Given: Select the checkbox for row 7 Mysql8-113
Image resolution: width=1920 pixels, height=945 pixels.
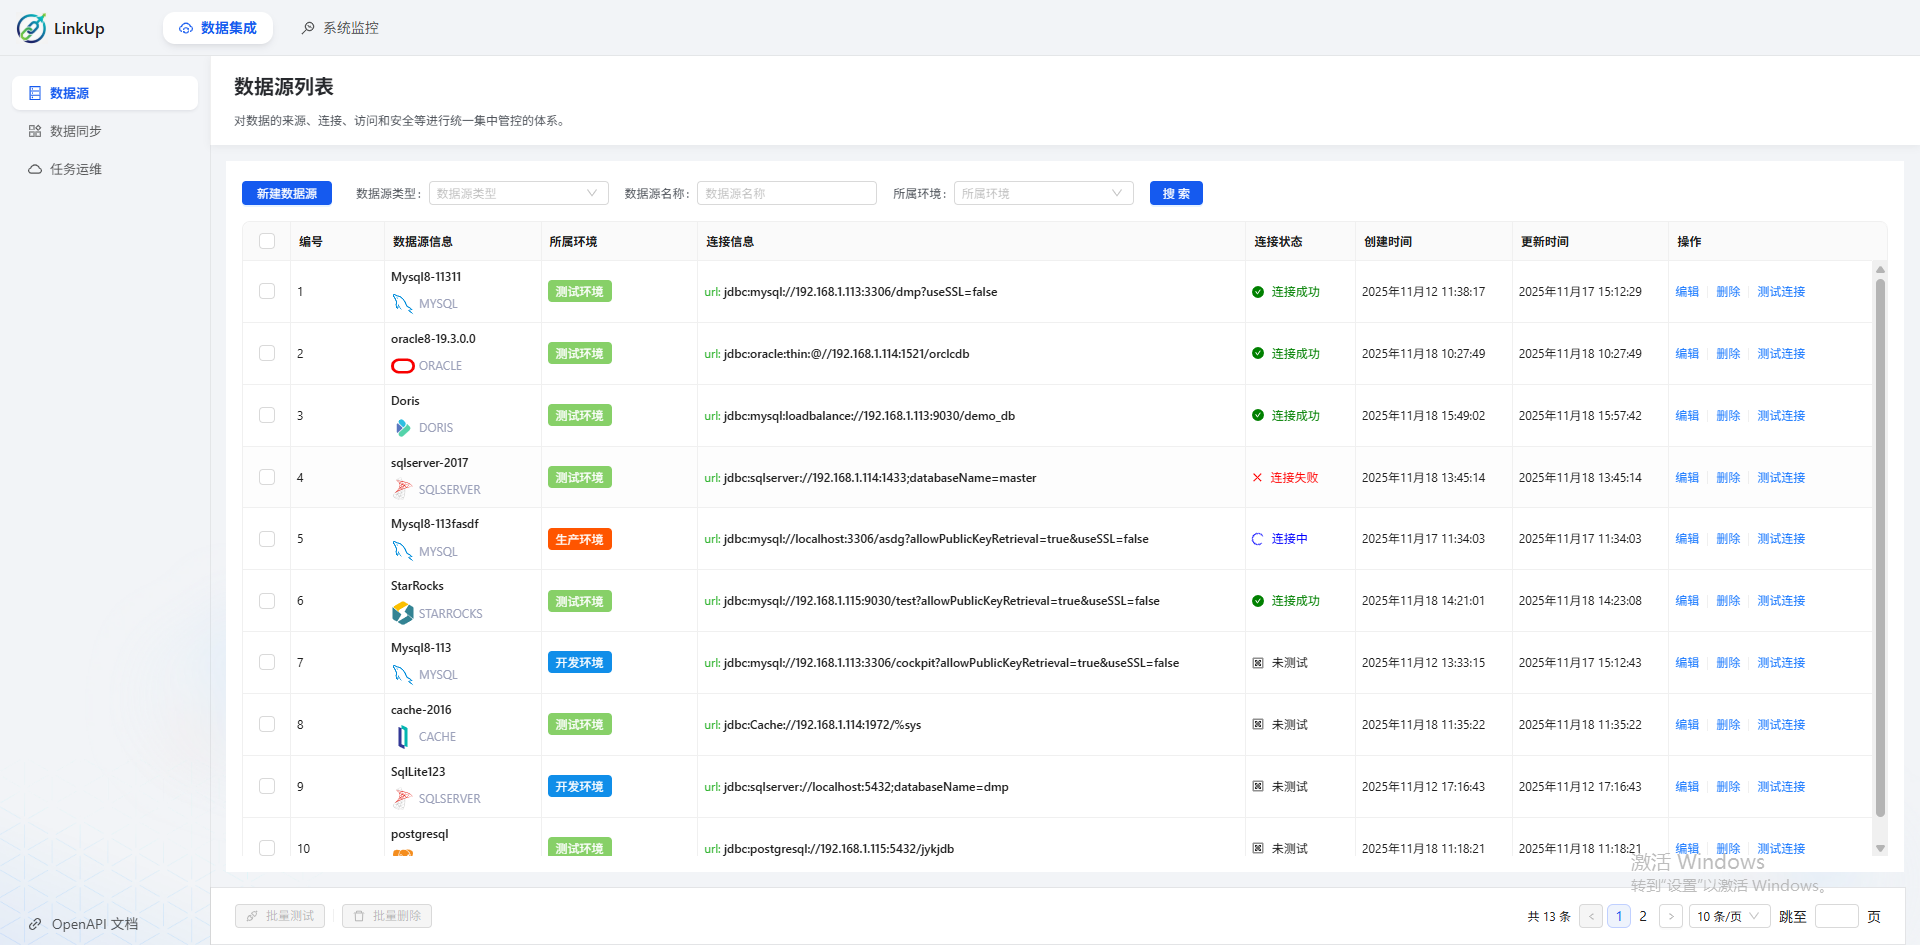Looking at the screenshot, I should point(267,662).
